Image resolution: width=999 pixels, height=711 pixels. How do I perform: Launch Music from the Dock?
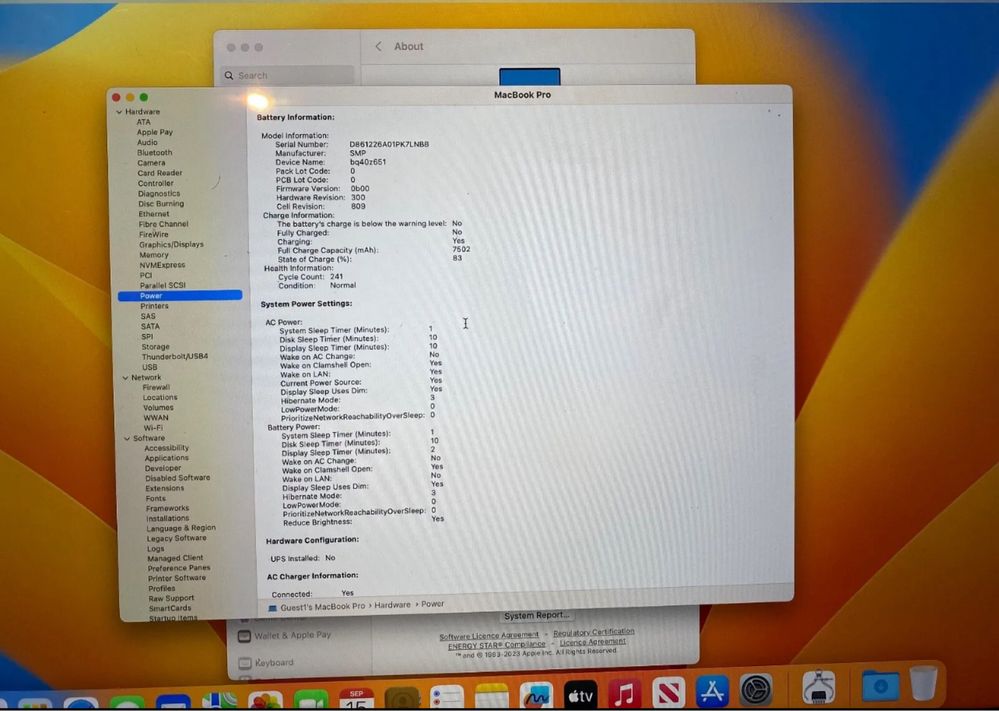point(624,693)
